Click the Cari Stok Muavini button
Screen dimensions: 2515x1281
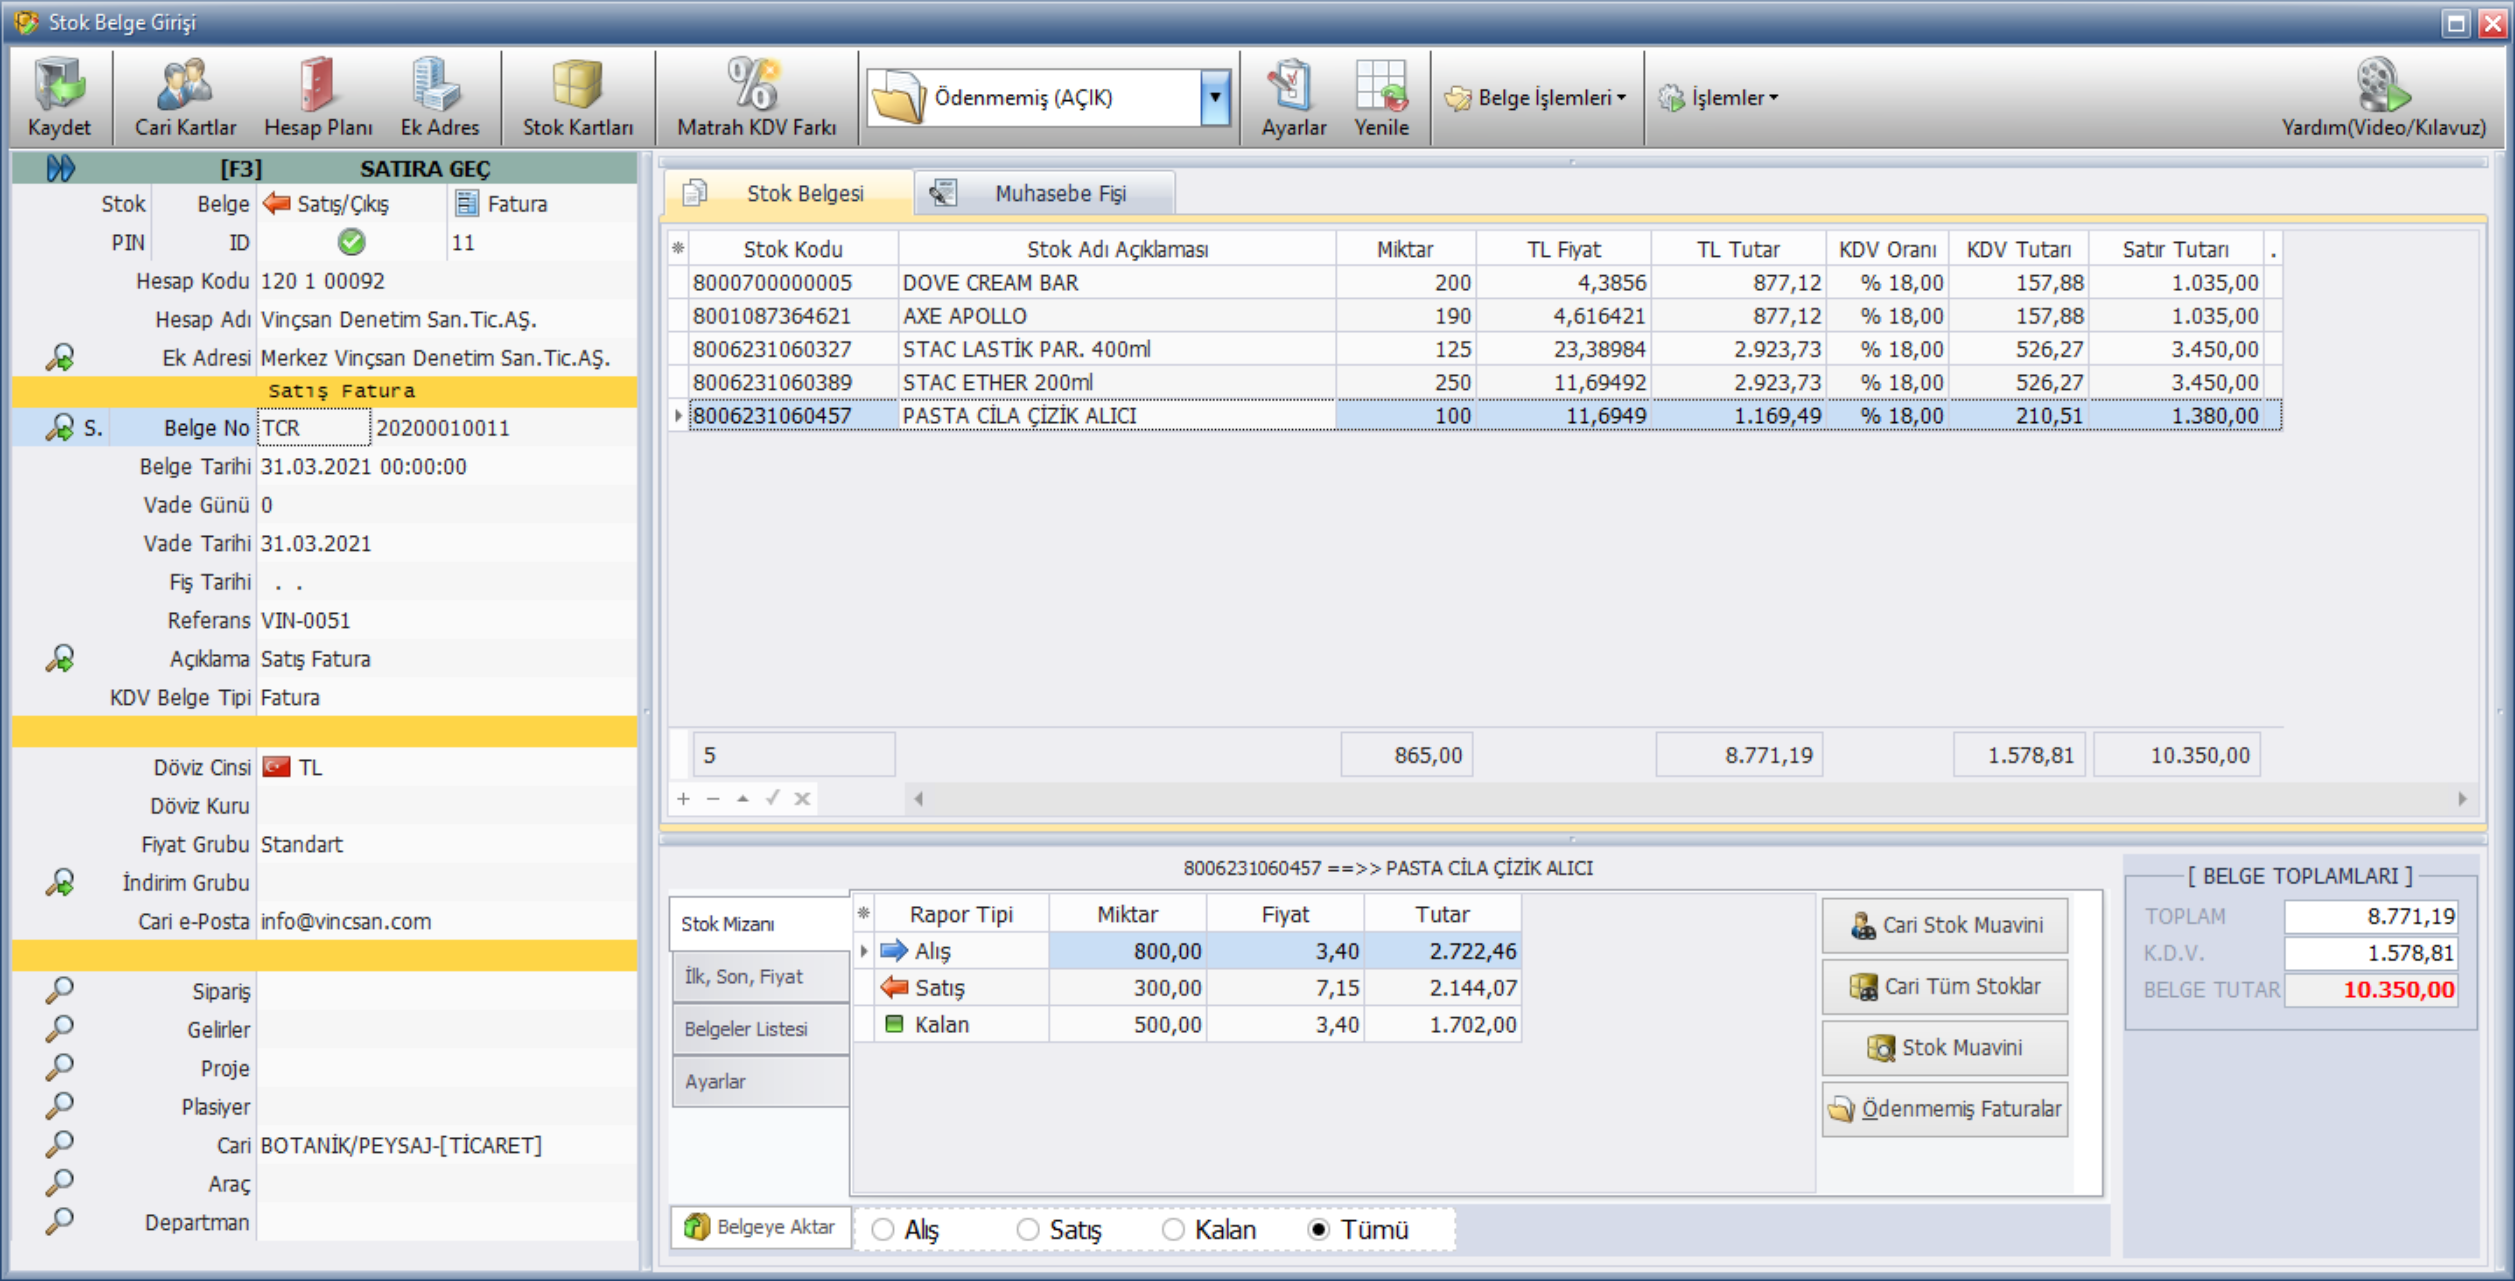pos(1945,925)
